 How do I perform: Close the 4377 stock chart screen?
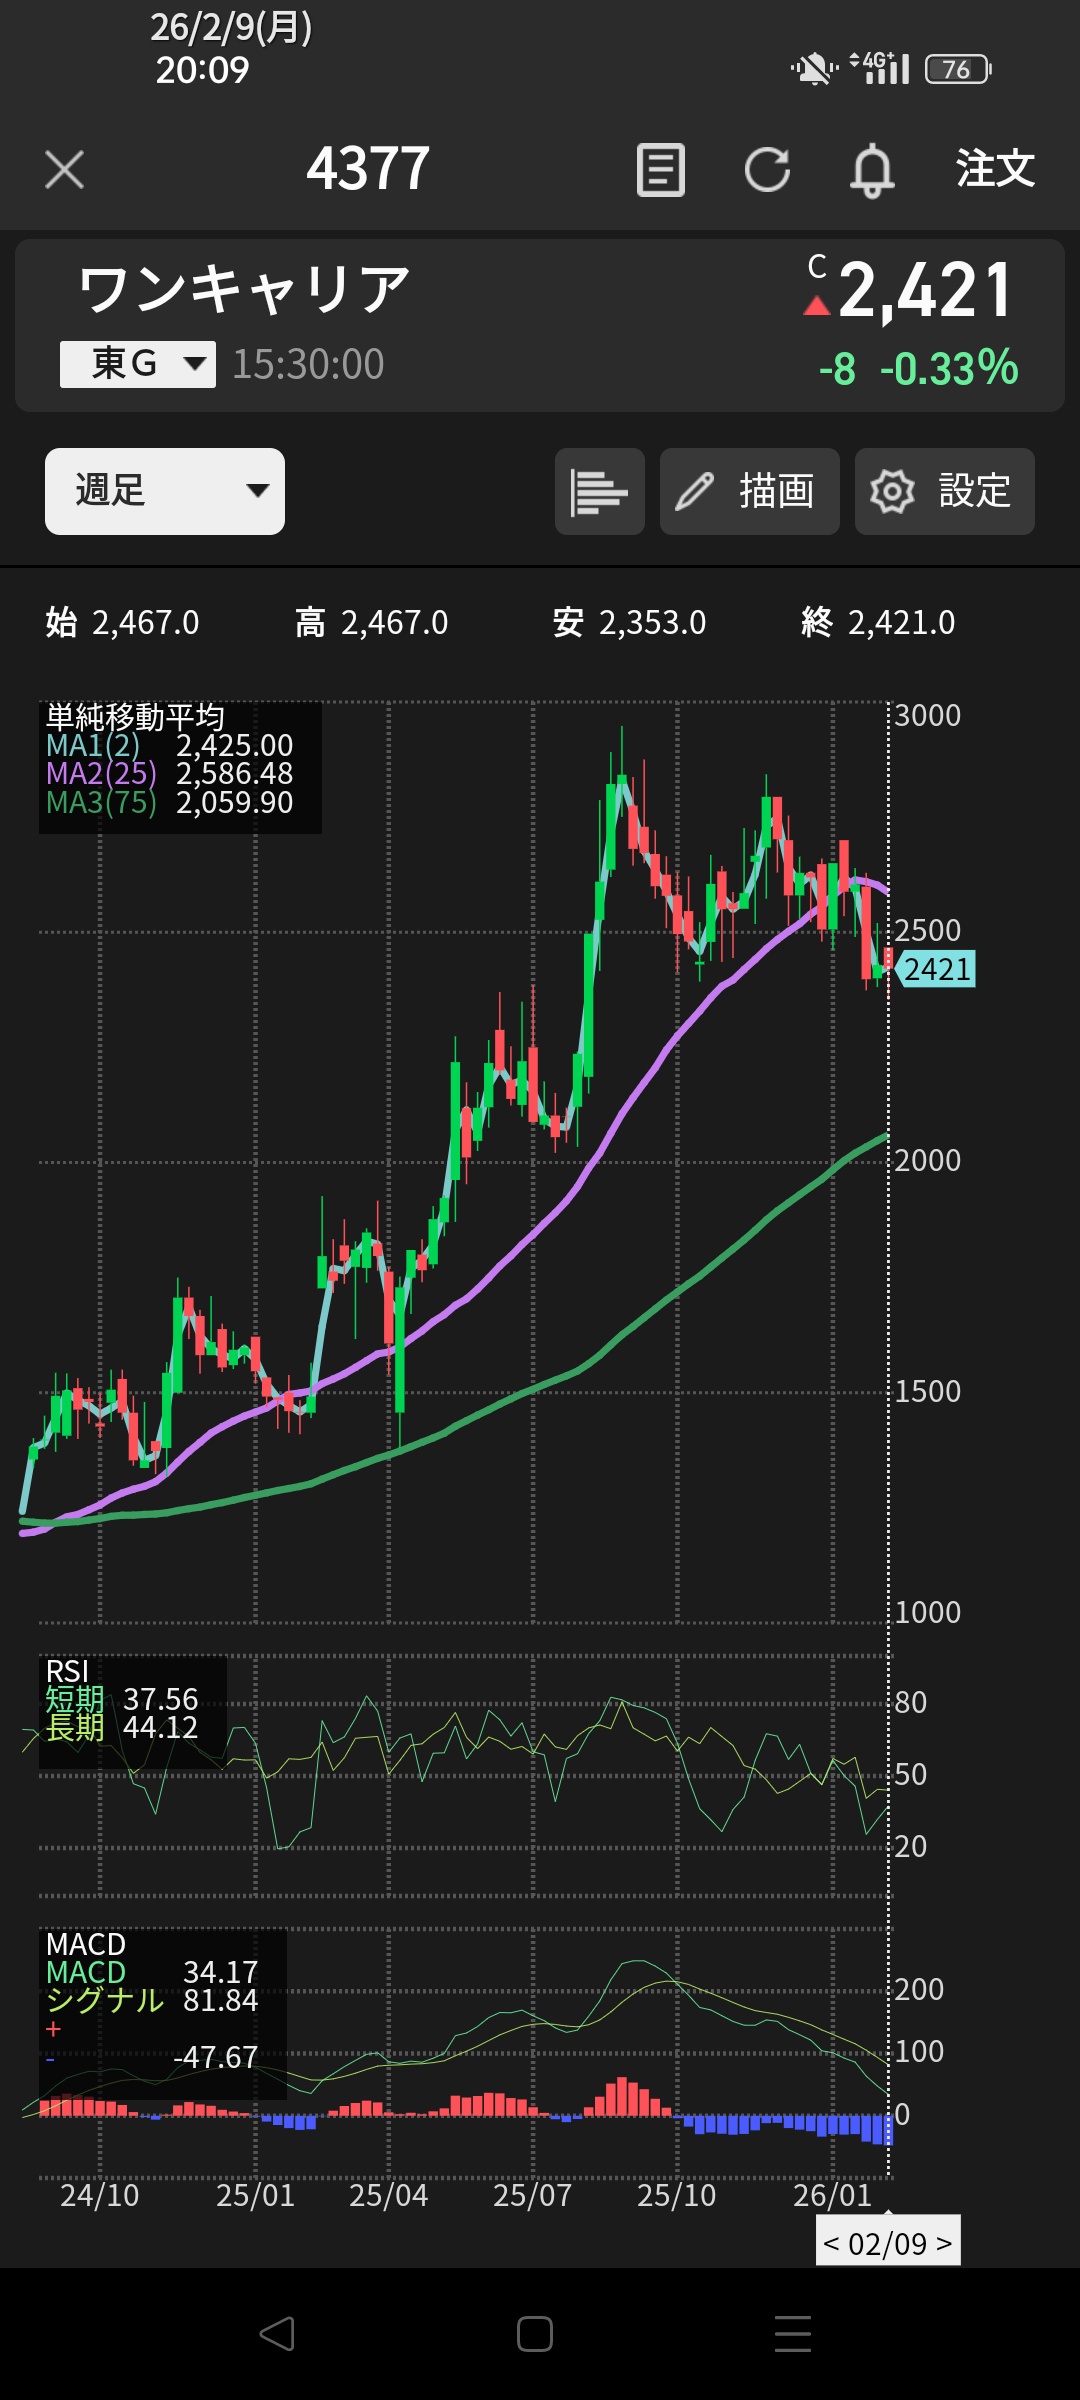[65, 169]
